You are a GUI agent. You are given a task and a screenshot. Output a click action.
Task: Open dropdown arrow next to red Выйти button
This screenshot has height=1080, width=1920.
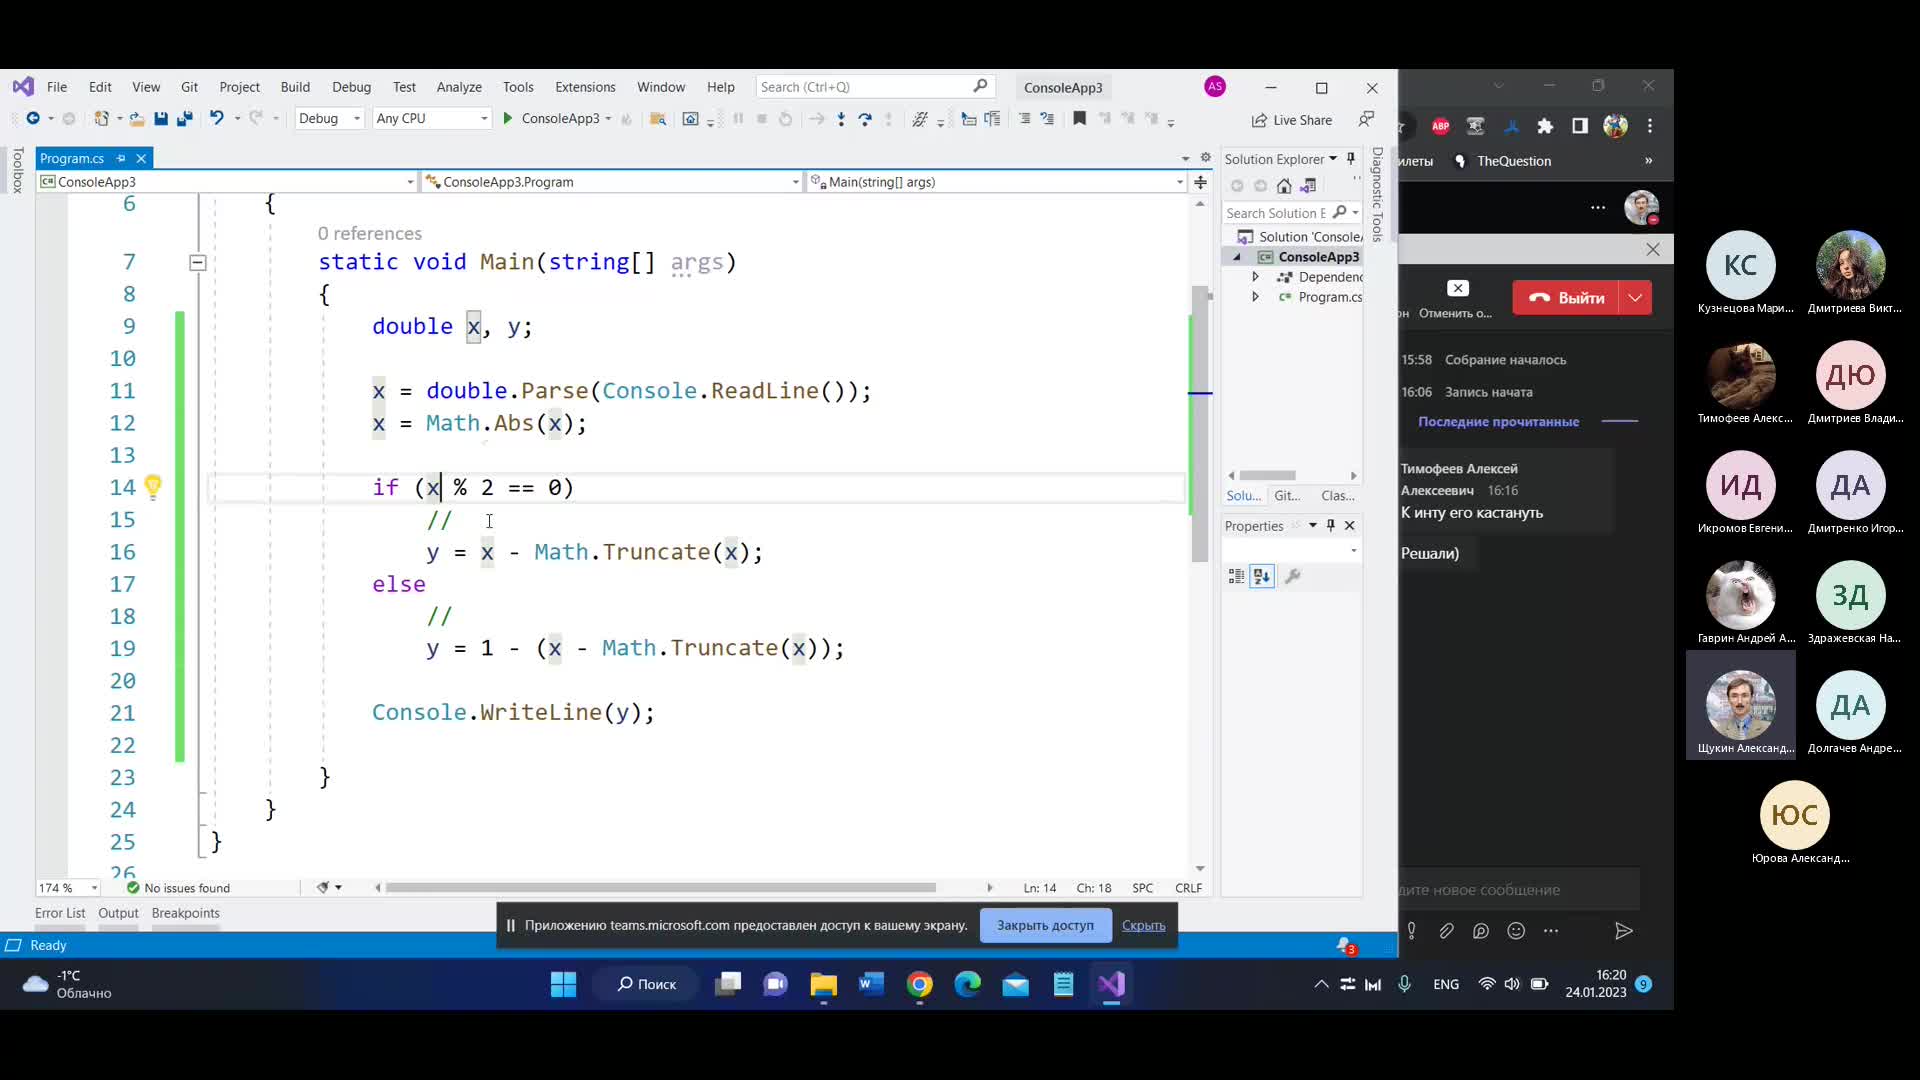coord(1635,298)
